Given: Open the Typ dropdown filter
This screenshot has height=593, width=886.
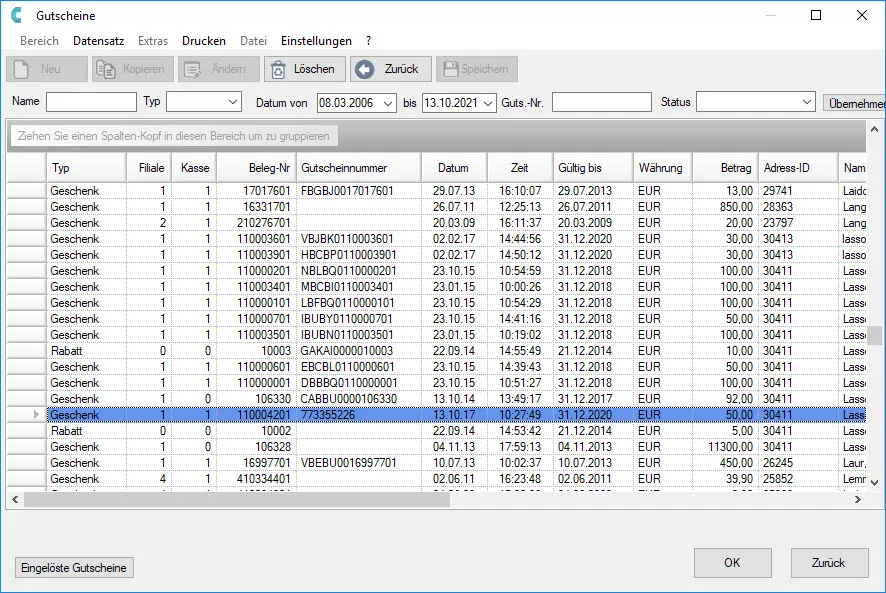Looking at the screenshot, I should pos(233,102).
